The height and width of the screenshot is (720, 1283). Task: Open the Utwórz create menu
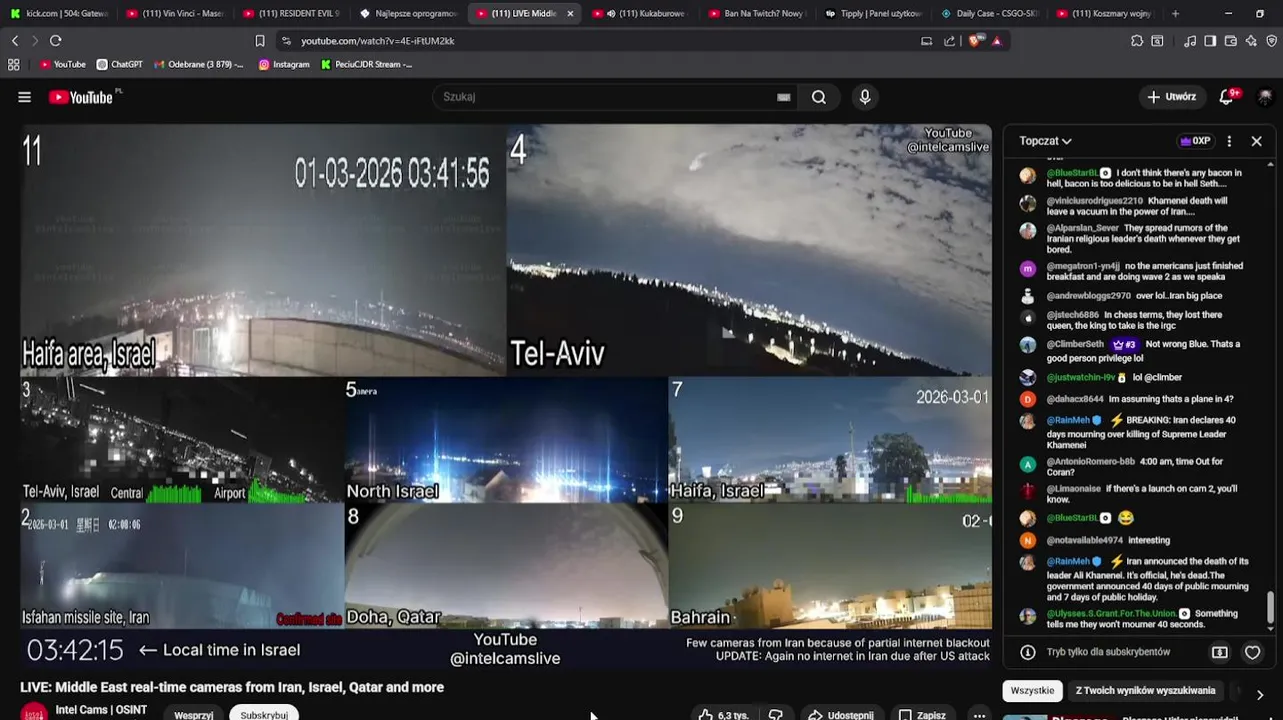tap(1171, 97)
